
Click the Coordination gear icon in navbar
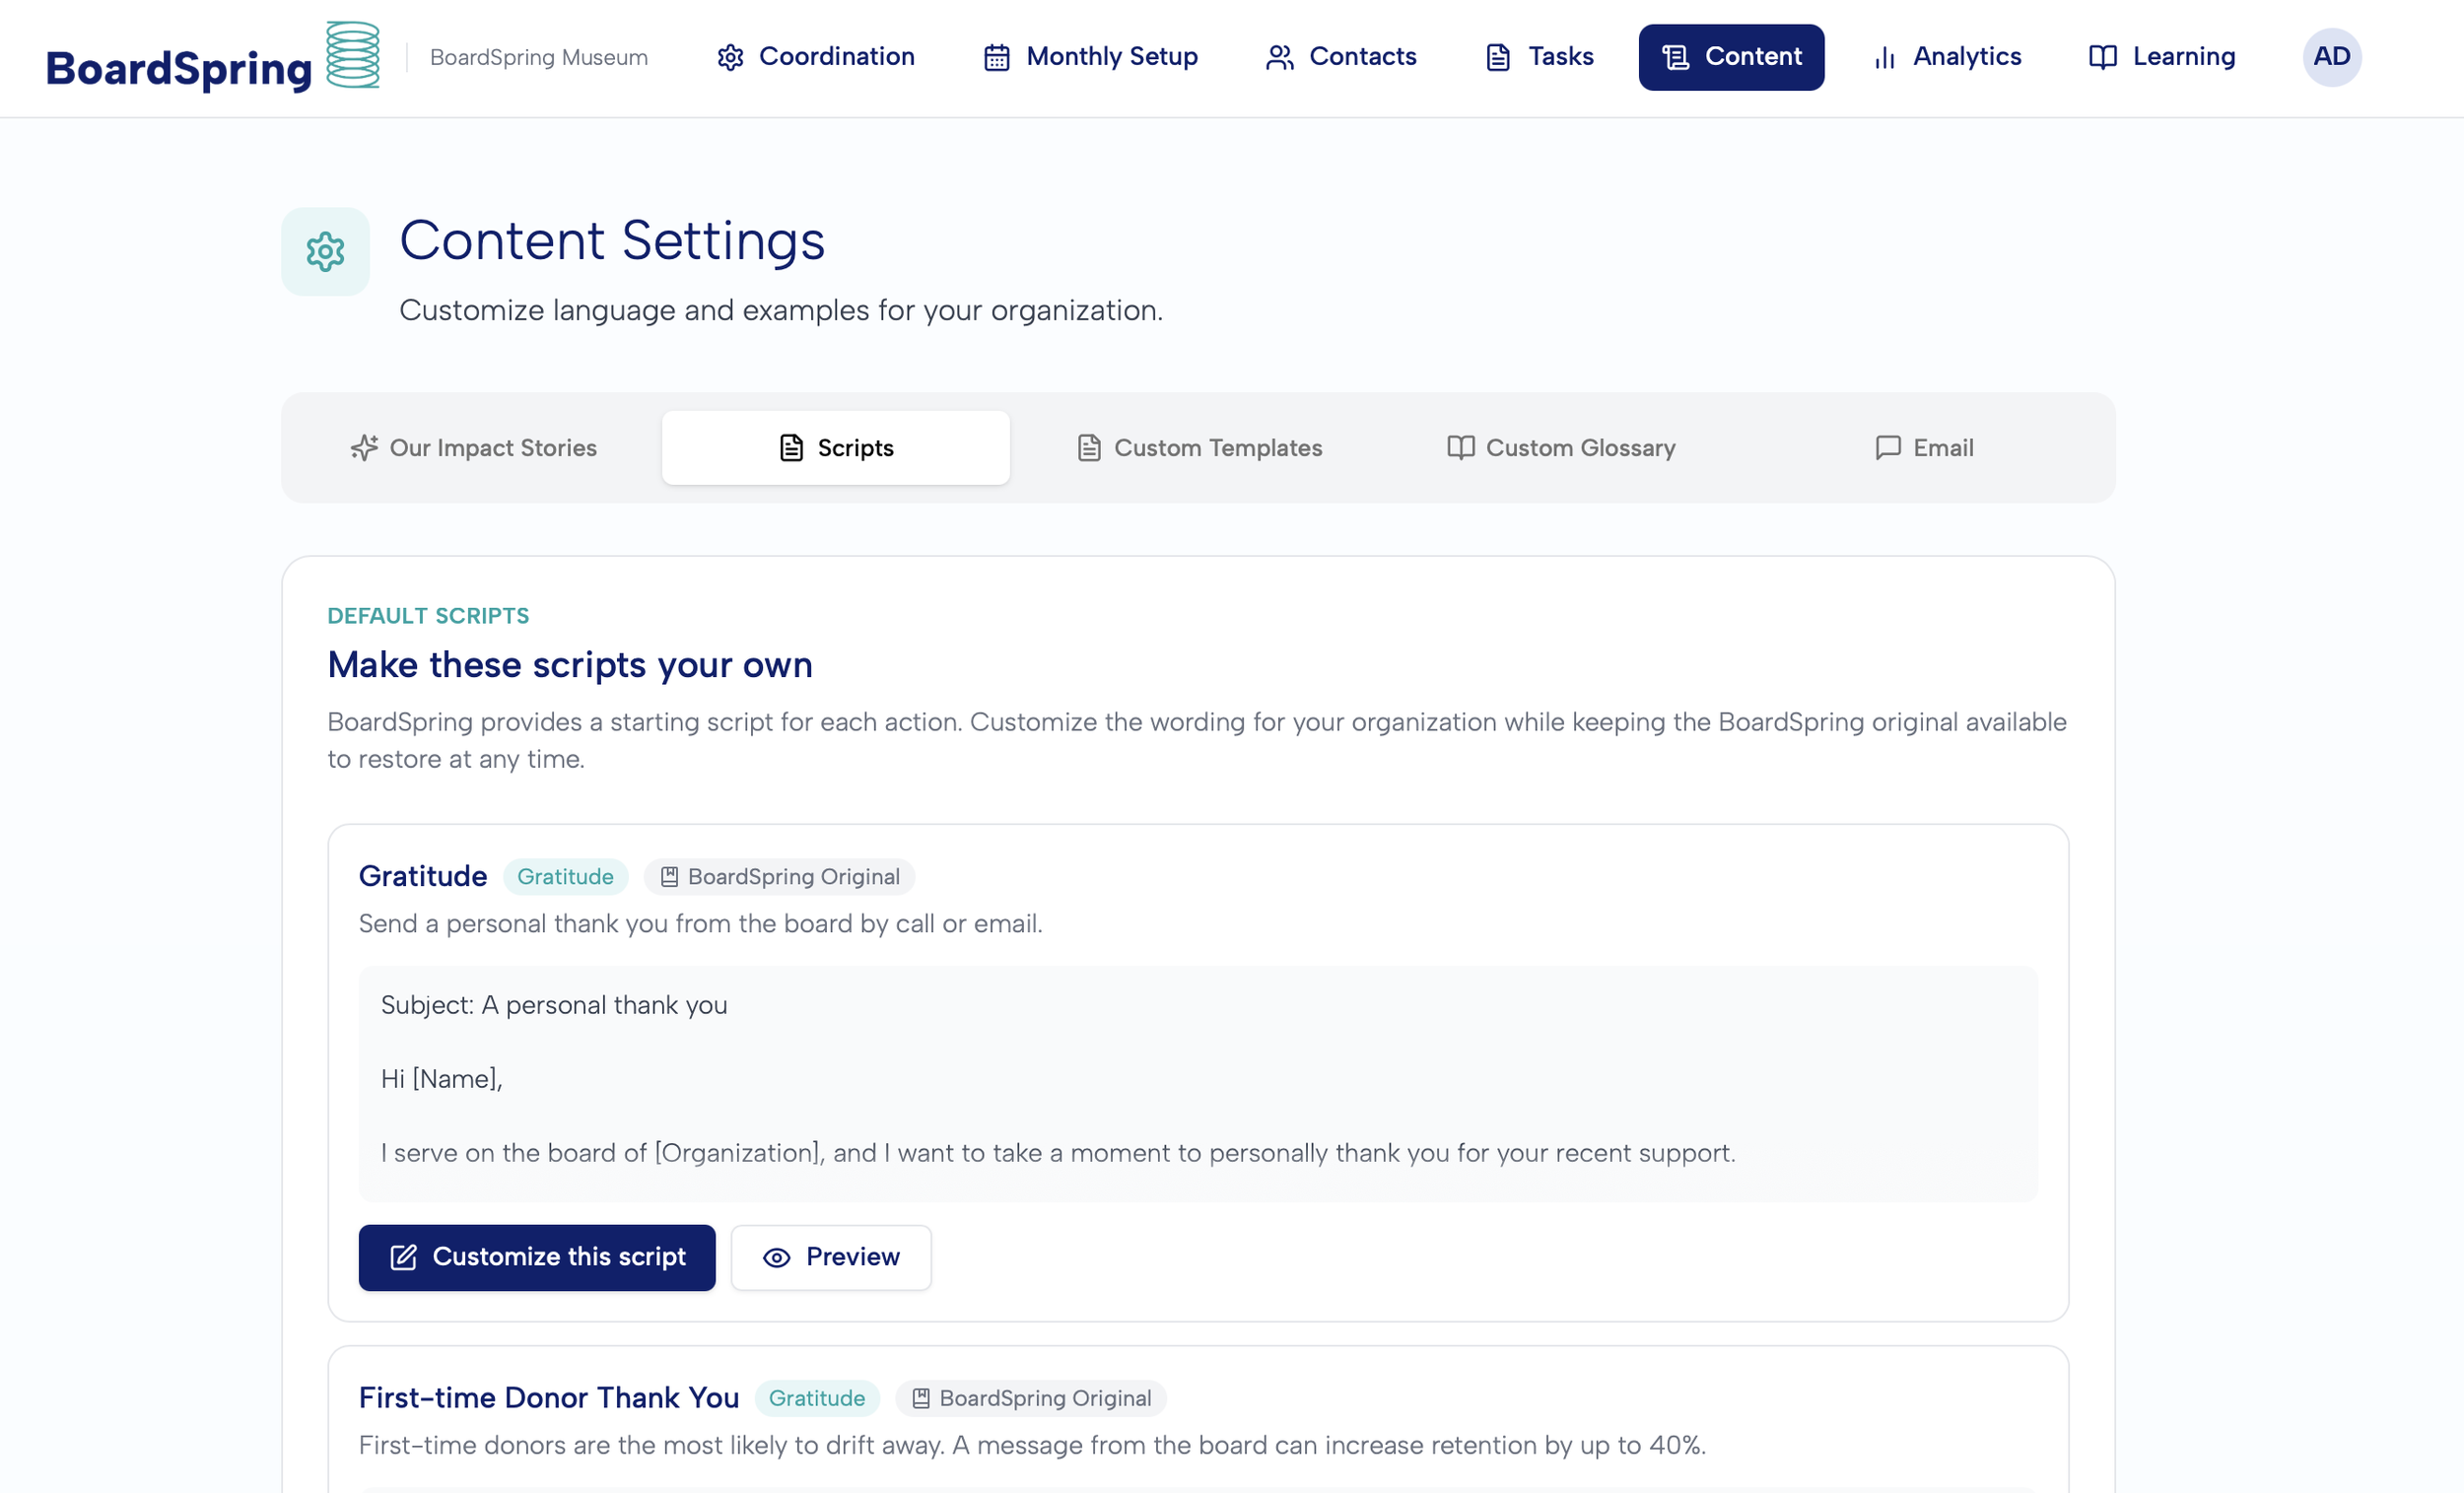click(731, 58)
